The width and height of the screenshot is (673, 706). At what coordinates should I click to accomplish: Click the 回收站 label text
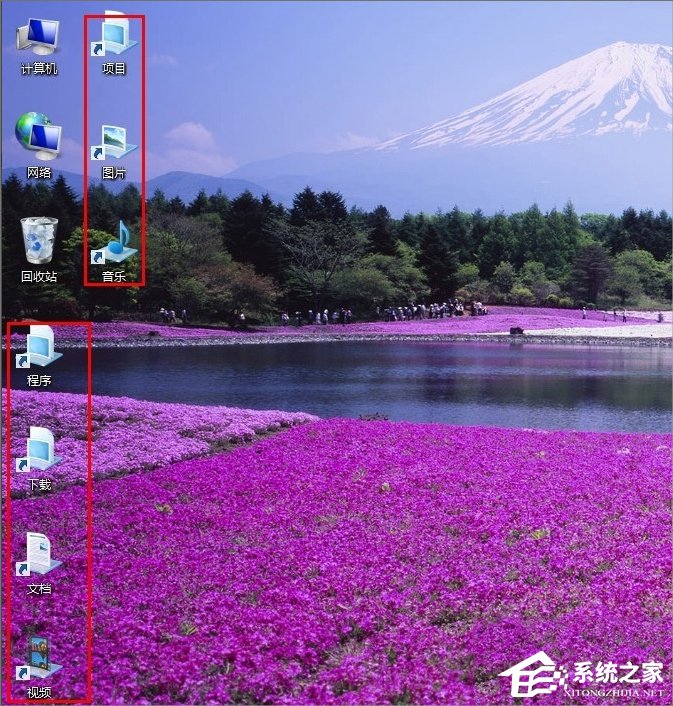point(39,276)
